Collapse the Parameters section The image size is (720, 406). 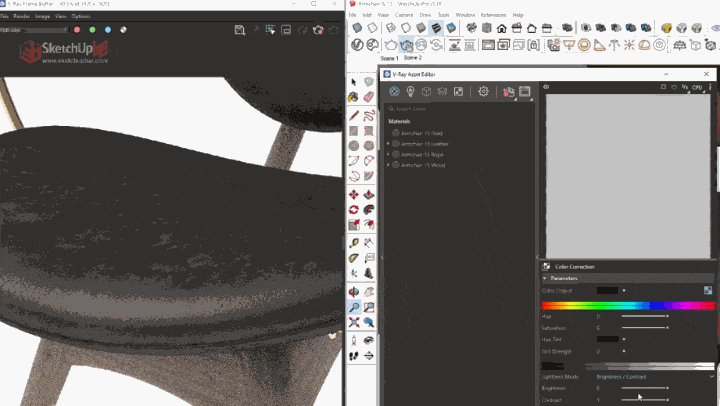pos(545,278)
